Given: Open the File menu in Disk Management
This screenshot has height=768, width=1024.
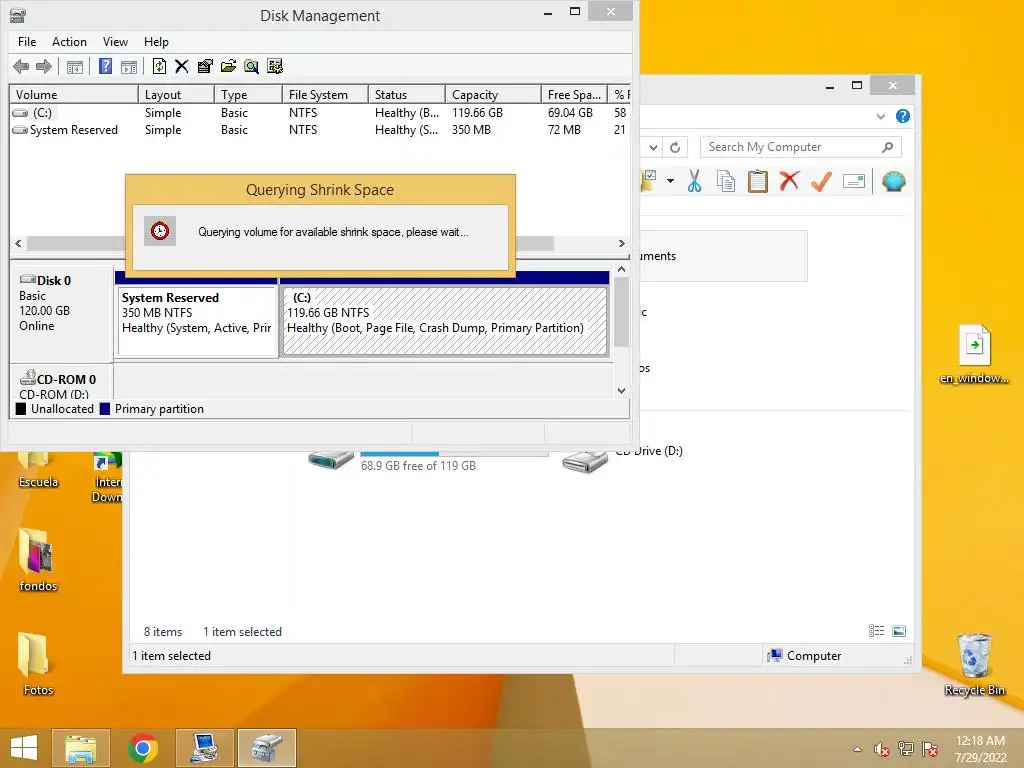Looking at the screenshot, I should [x=27, y=42].
